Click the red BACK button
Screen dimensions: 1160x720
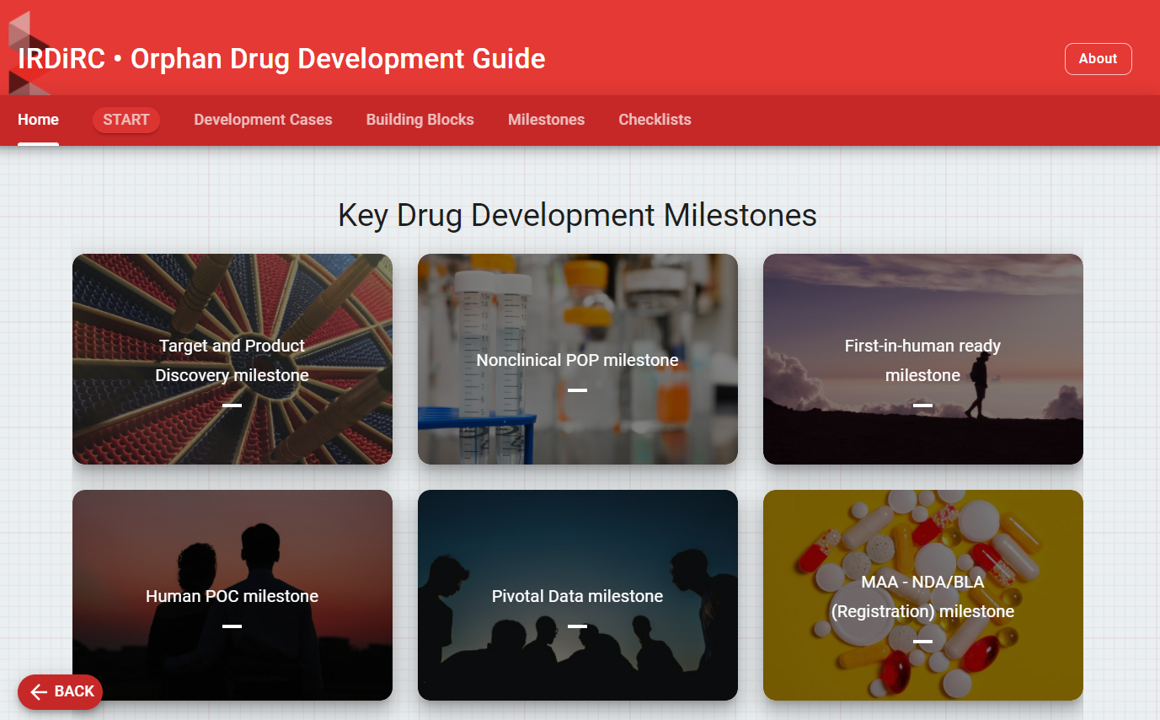(60, 692)
